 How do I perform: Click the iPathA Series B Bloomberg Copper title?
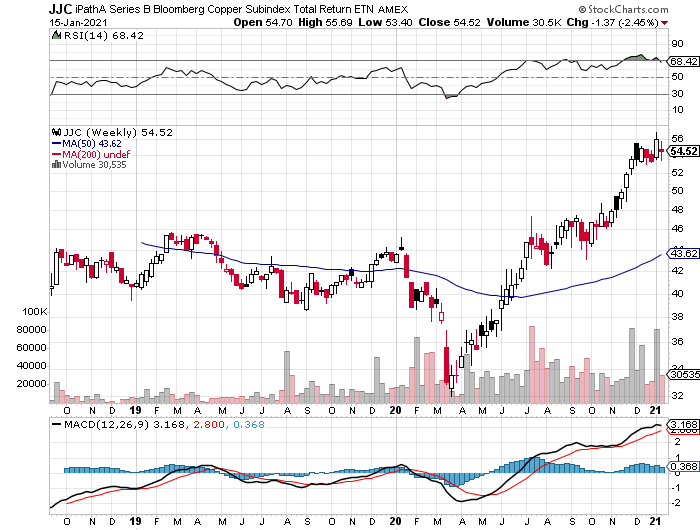point(225,9)
